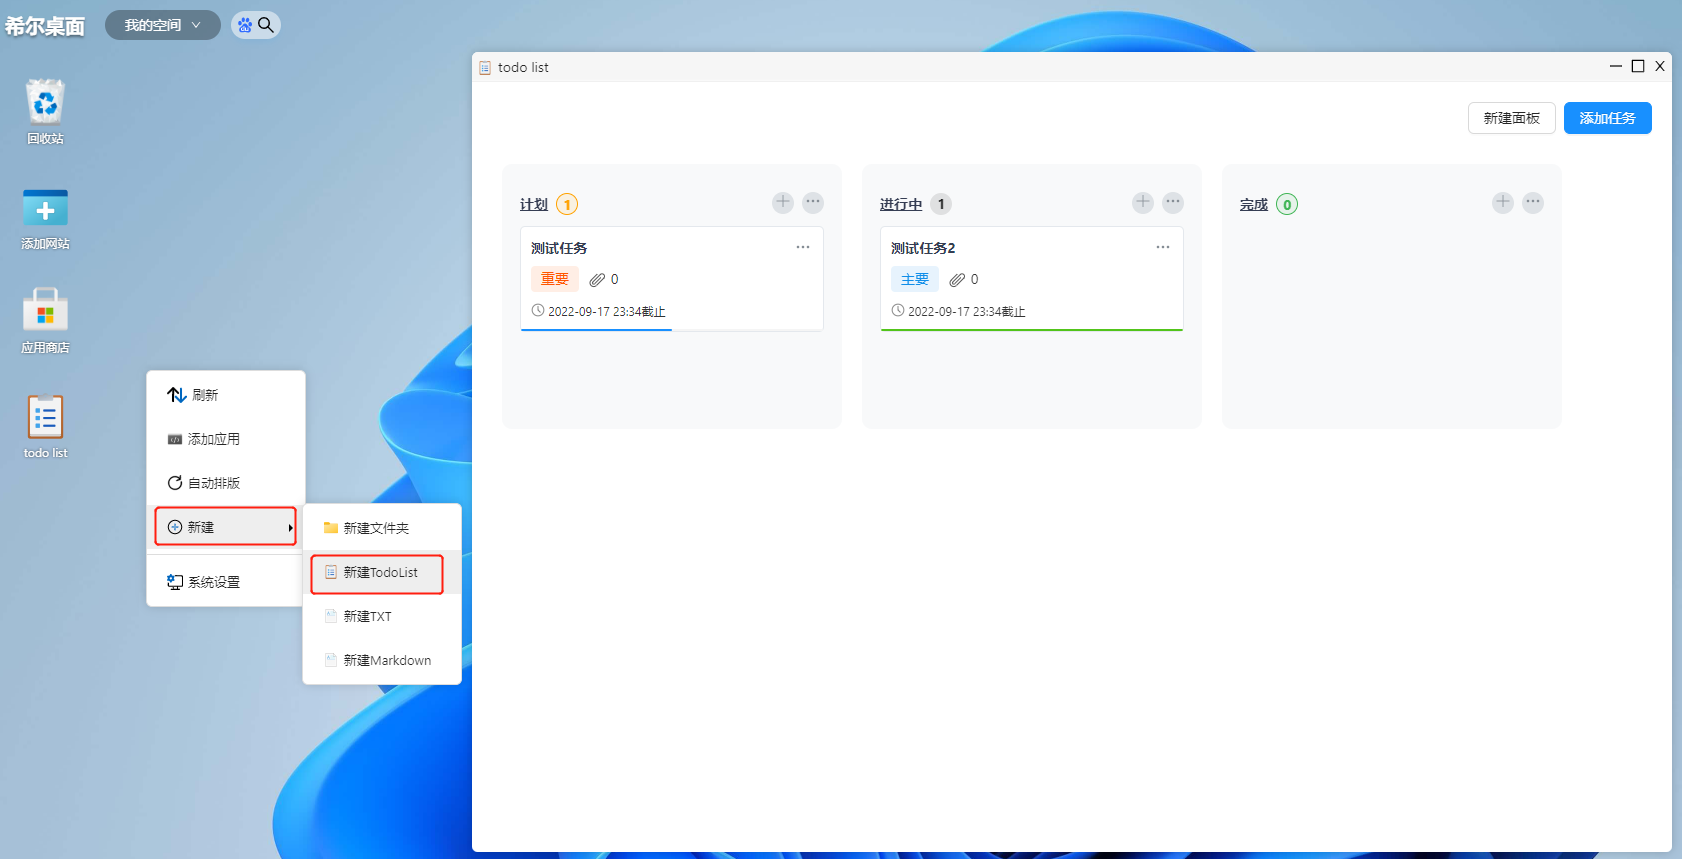Click the 添加任务 button

click(1607, 118)
